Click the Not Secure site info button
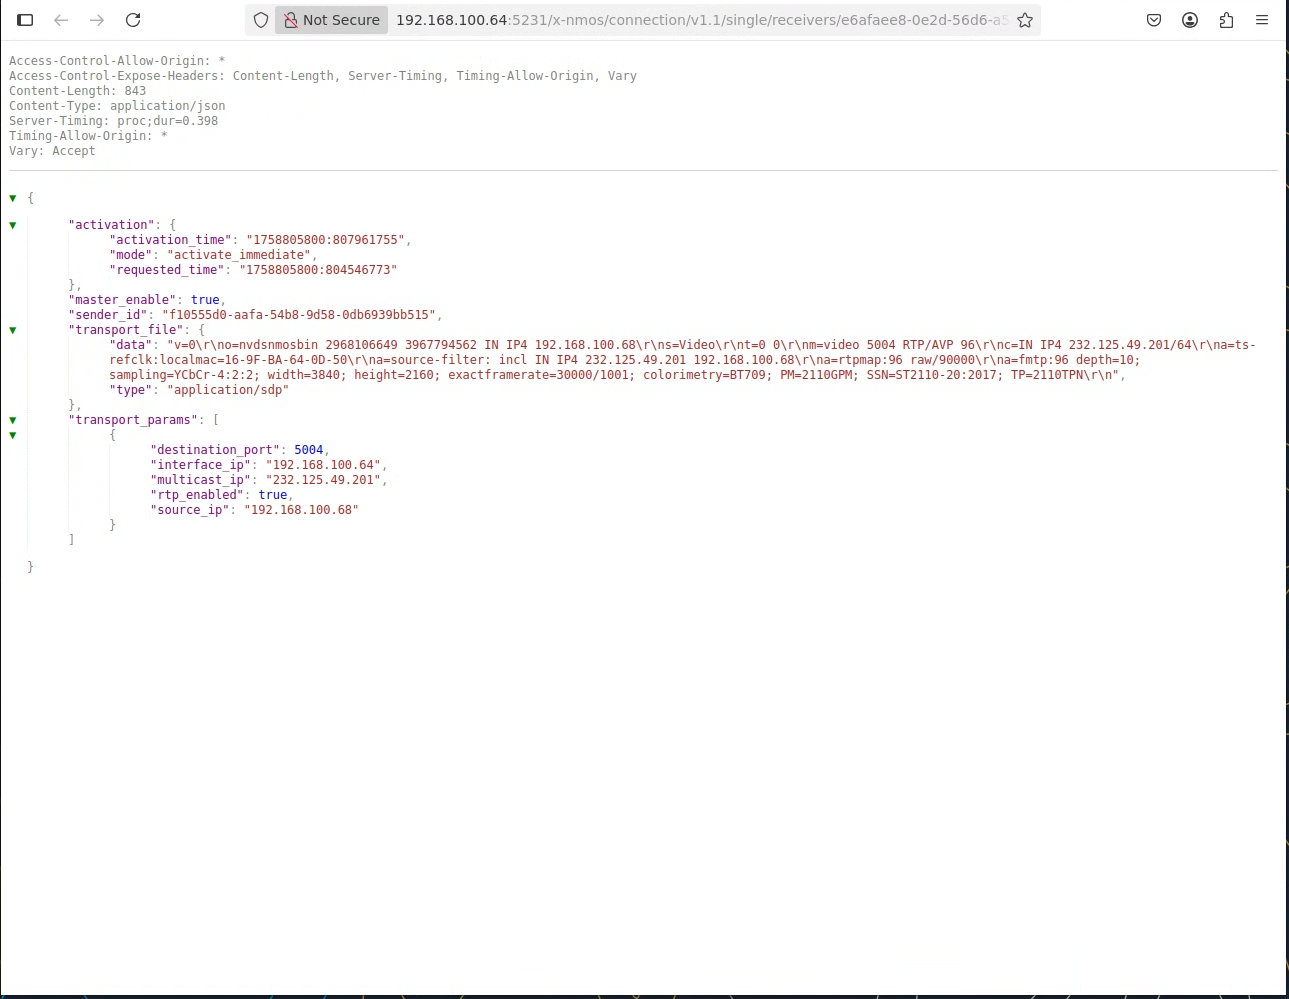 (332, 20)
